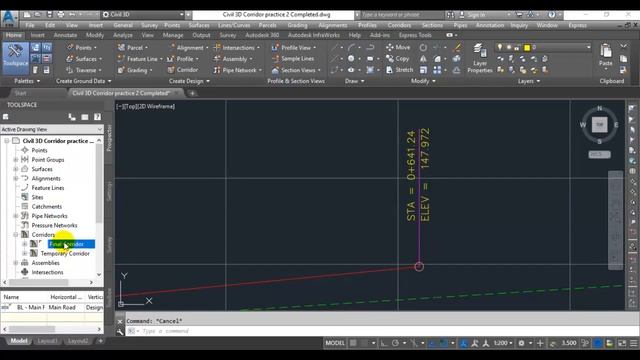Screen dimensions: 640x360
Task: Click the Points tool icon in ribbon
Action: [x=70, y=47]
